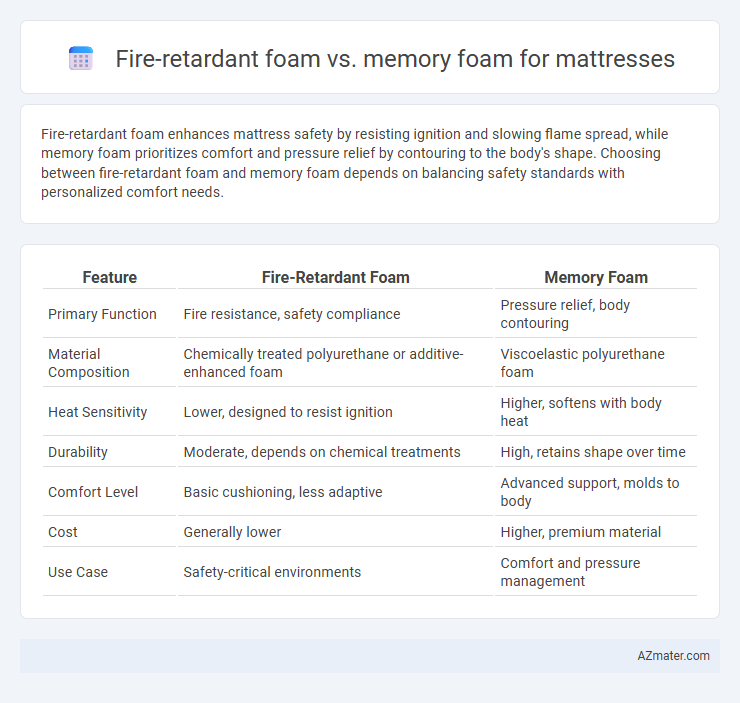Select the cell 'Pressure relief, body contouring'
This screenshot has height=703, width=740.
pyautogui.click(x=596, y=314)
